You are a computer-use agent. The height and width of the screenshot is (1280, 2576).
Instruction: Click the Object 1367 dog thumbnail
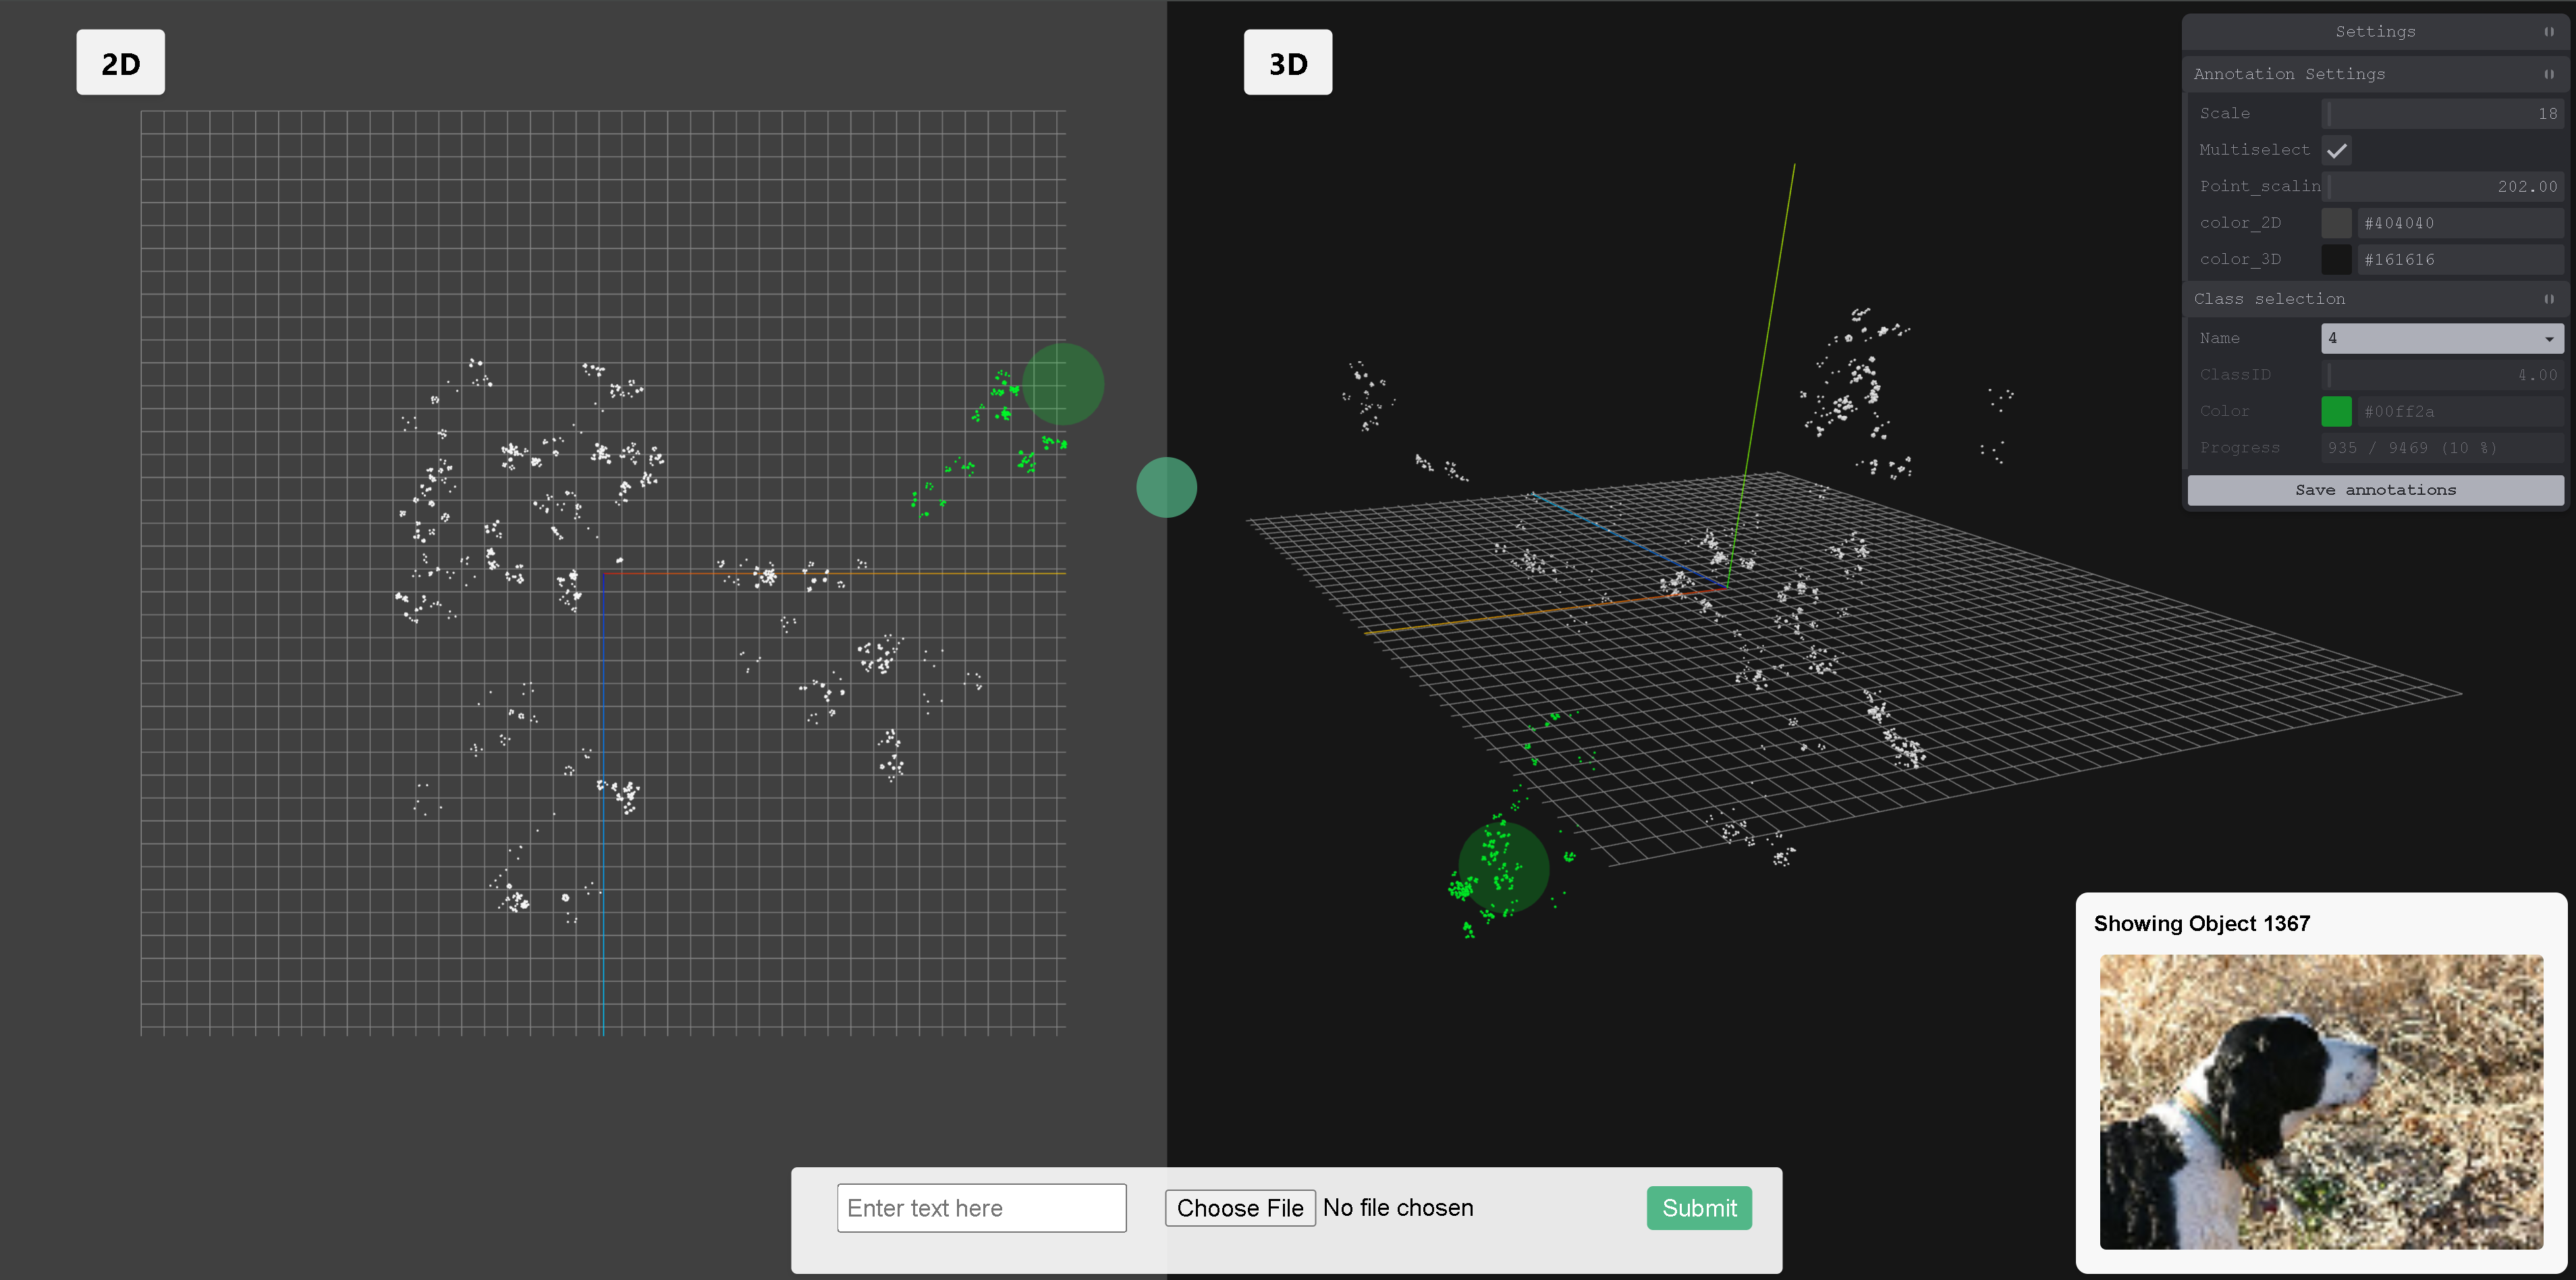(x=2320, y=1101)
